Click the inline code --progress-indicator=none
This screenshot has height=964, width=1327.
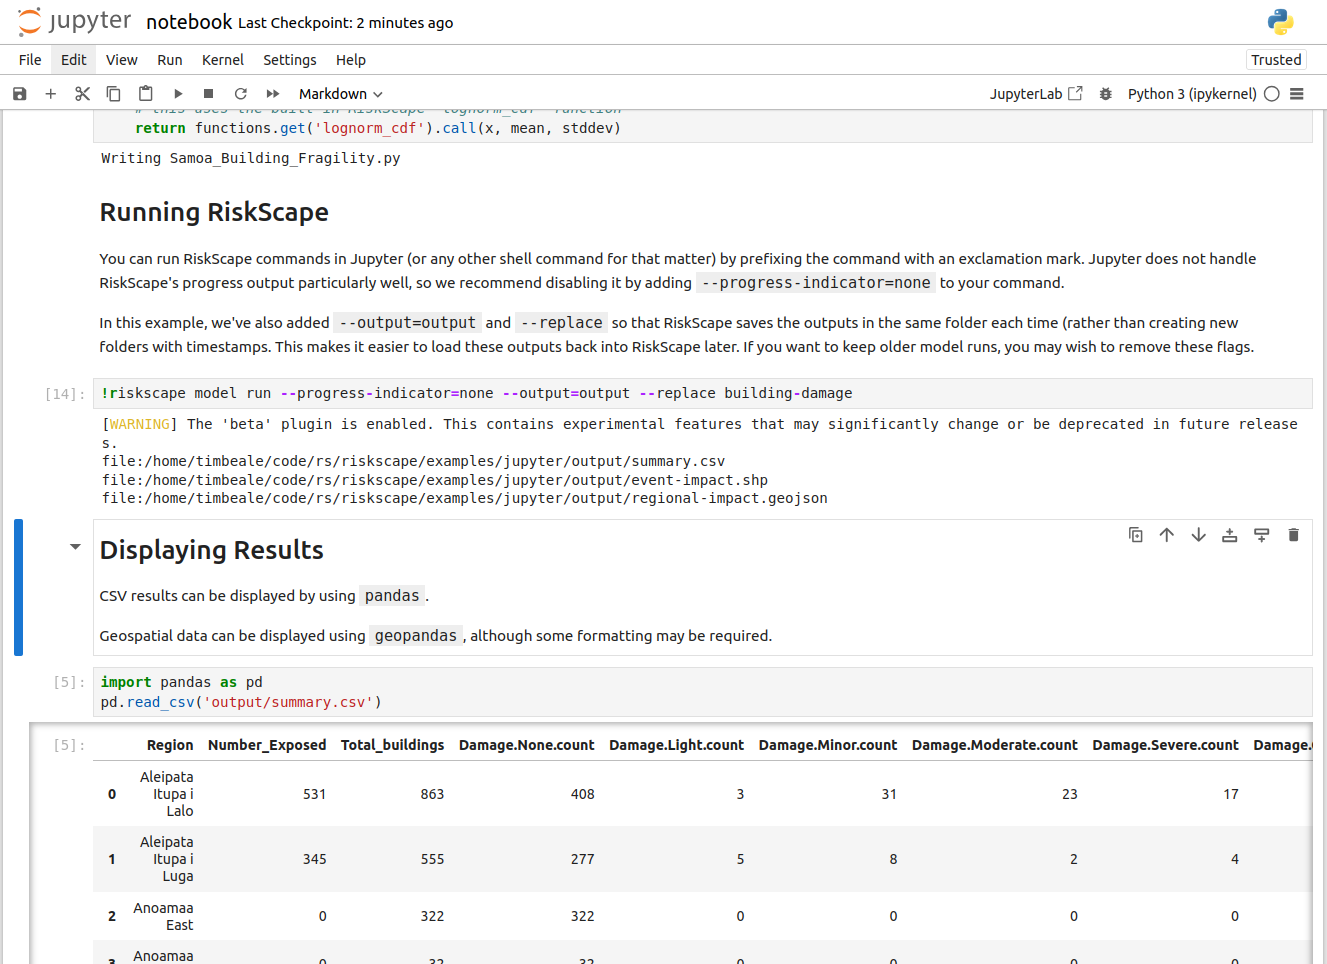point(816,283)
